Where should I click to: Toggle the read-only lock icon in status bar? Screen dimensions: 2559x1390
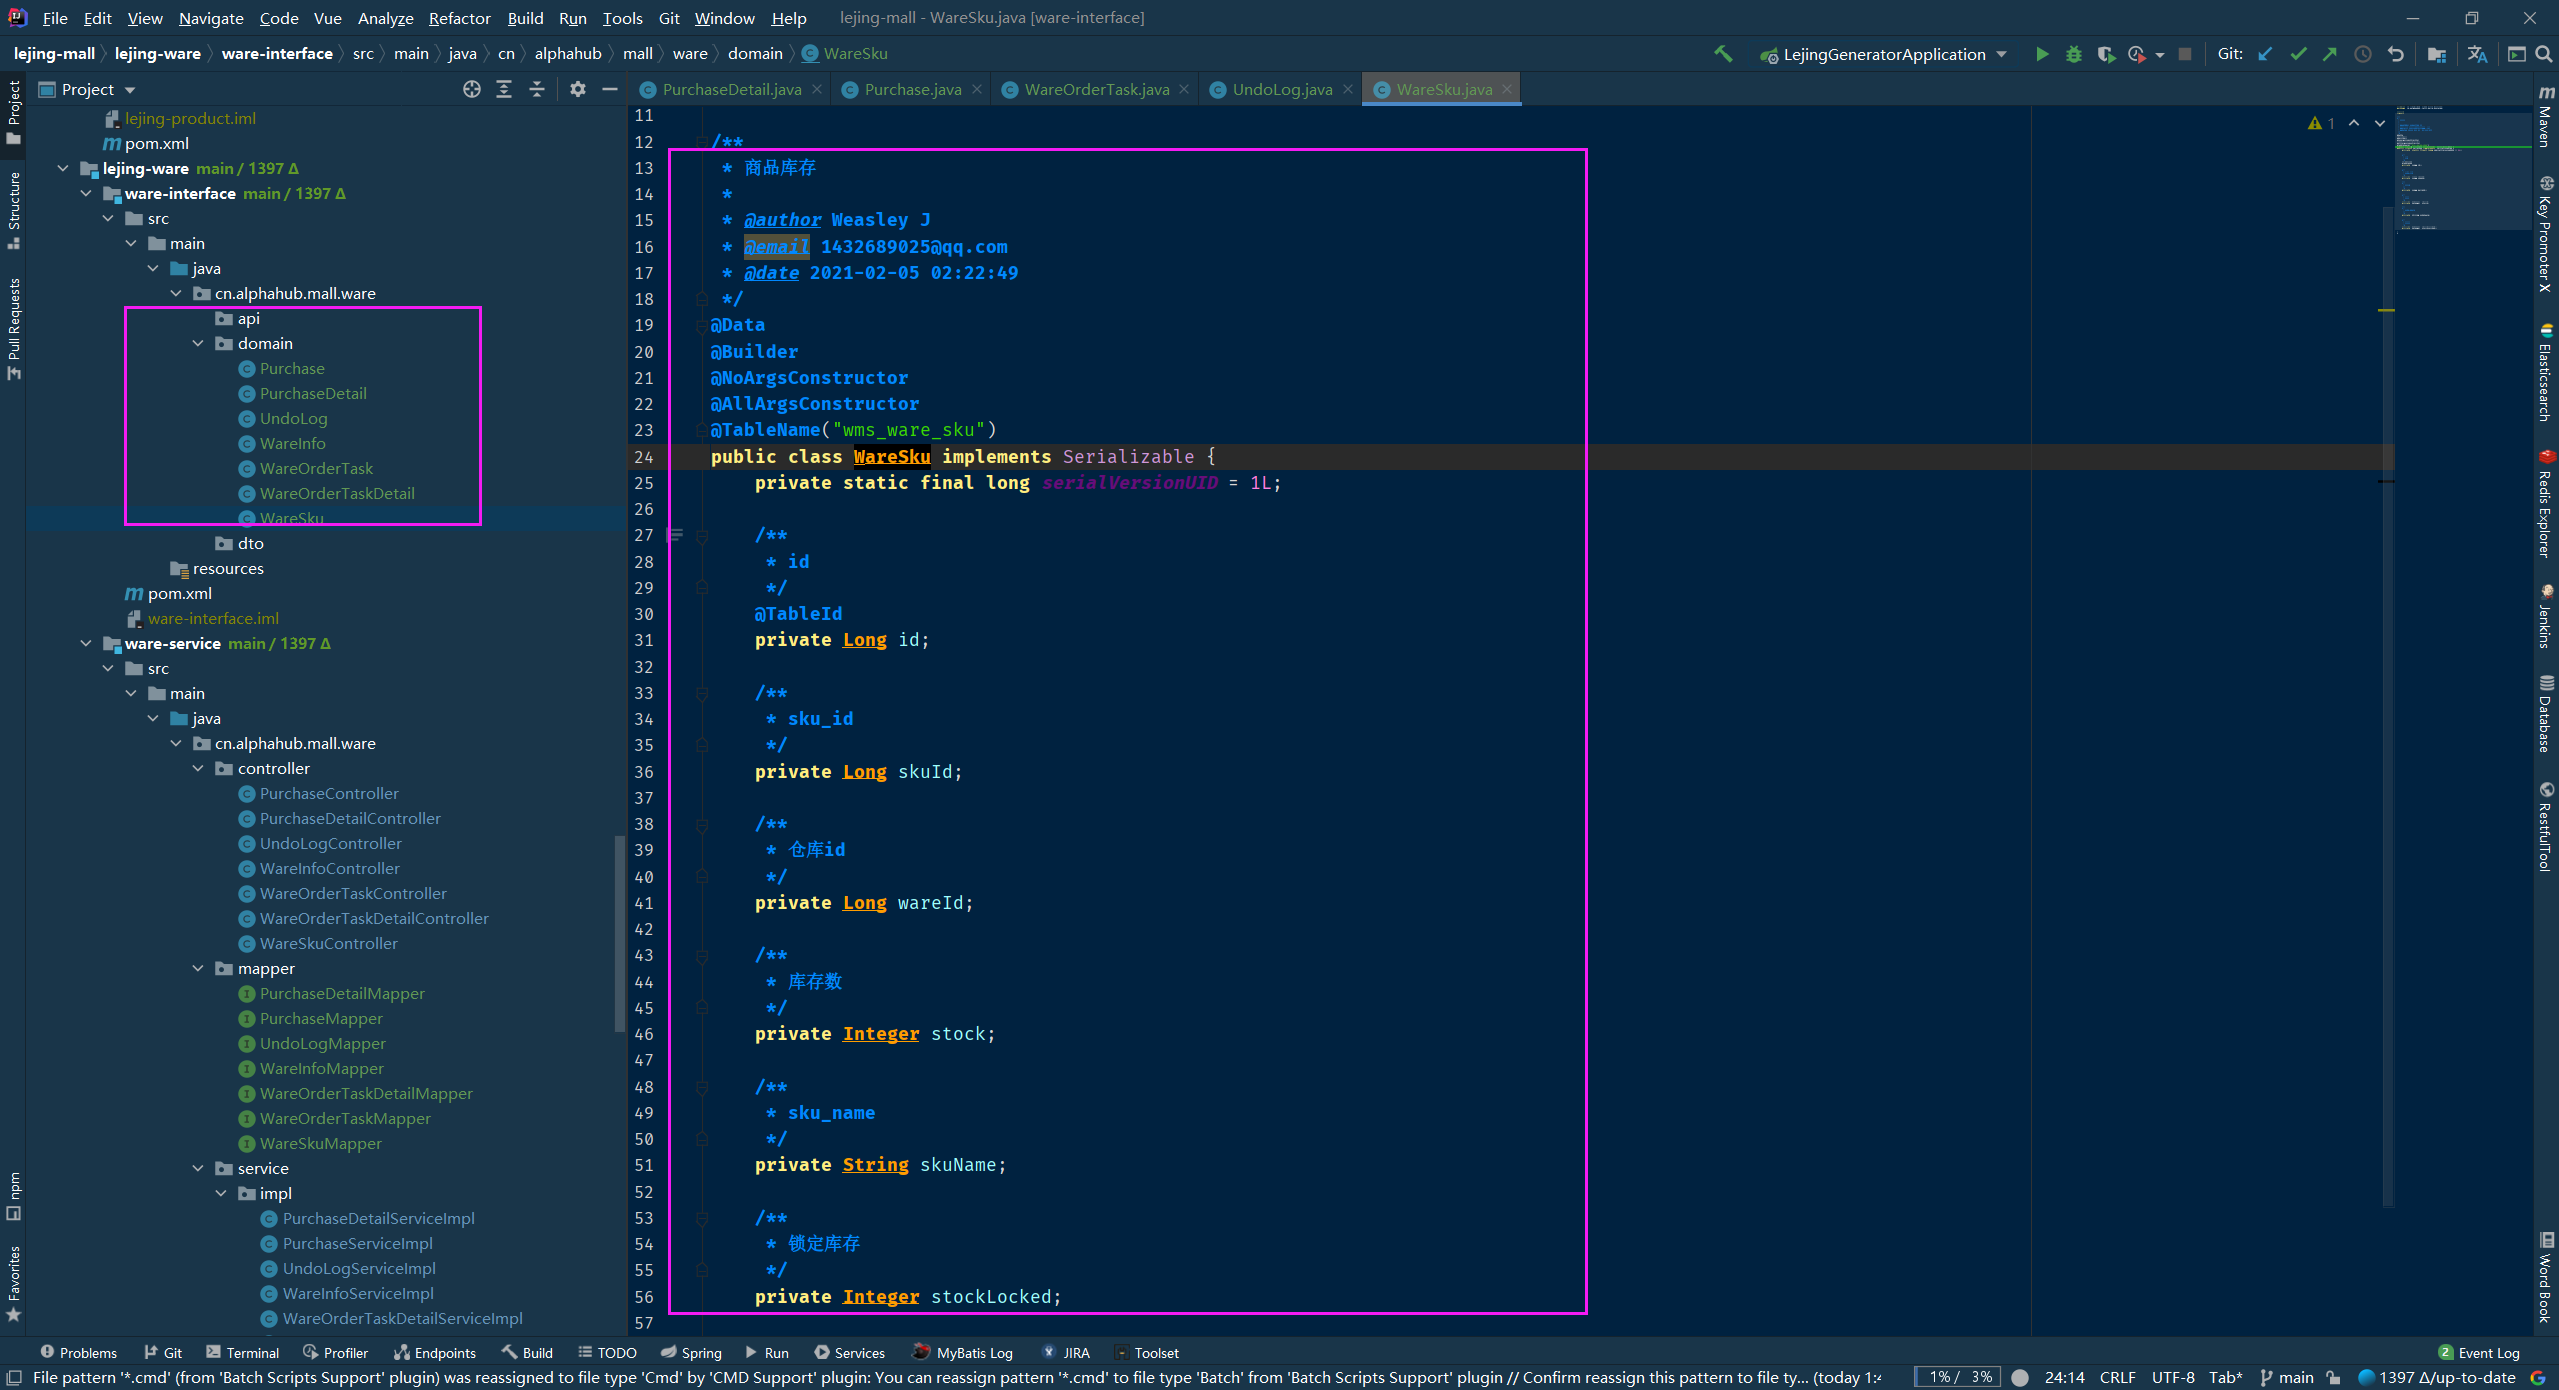[2333, 1377]
